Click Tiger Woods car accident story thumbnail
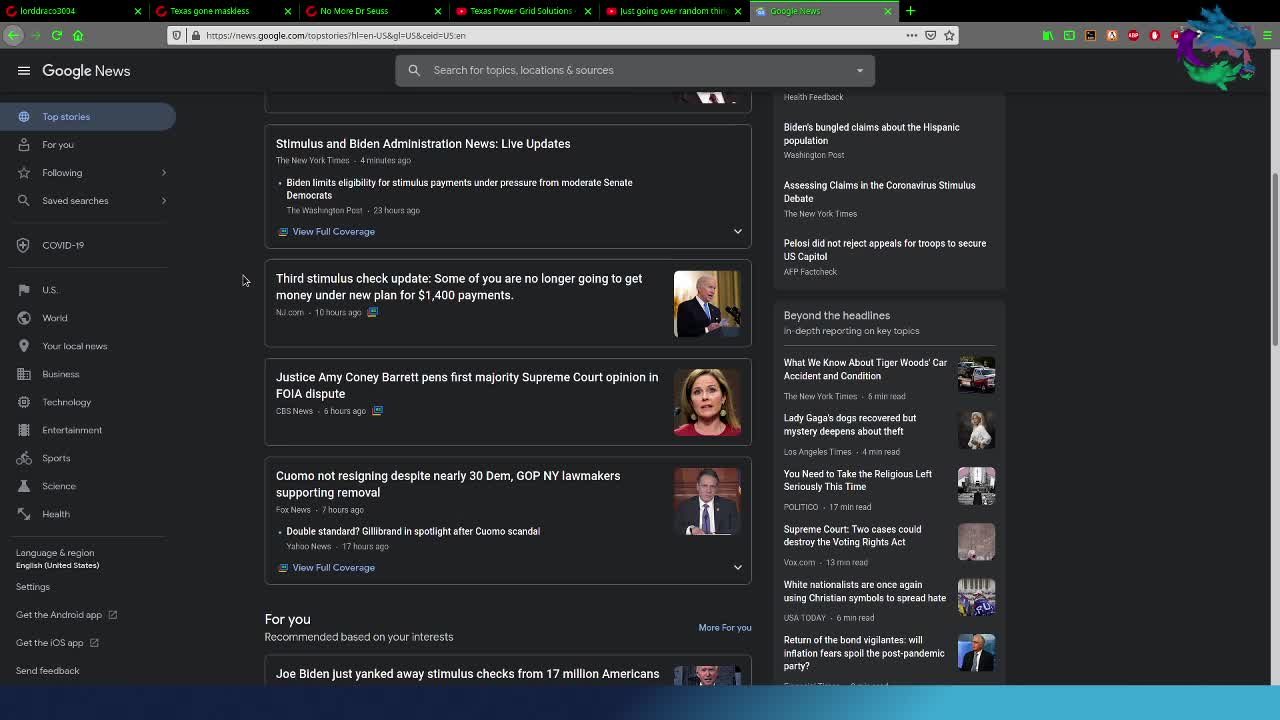This screenshot has width=1280, height=720. coord(976,375)
